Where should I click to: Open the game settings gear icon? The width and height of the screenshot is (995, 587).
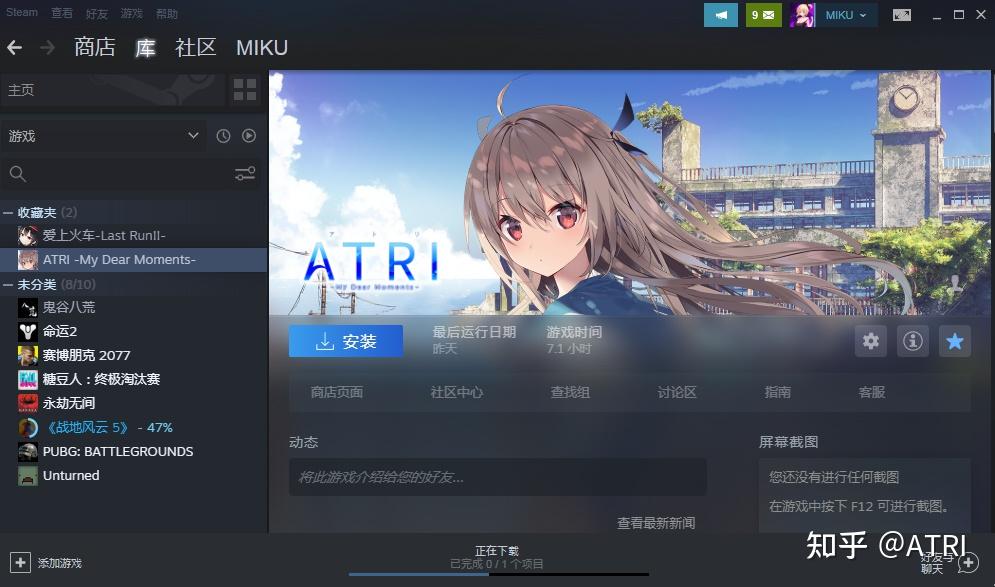pos(870,341)
